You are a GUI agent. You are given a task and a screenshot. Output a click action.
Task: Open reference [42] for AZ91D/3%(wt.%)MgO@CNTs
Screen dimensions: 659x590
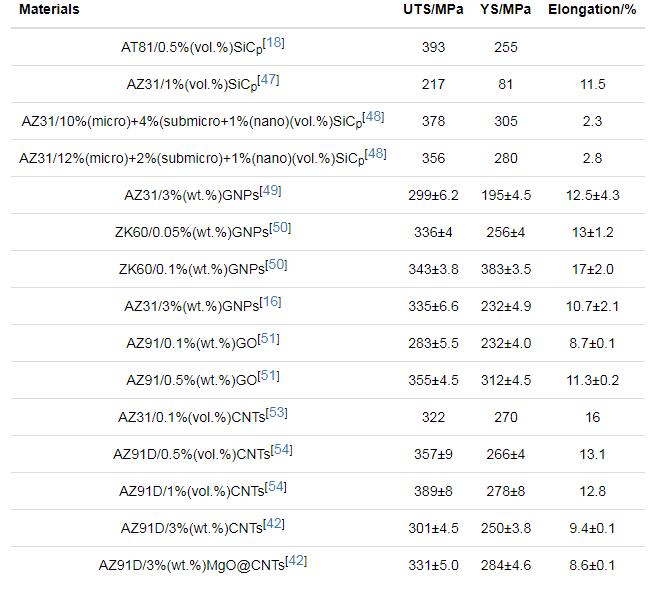[296, 561]
